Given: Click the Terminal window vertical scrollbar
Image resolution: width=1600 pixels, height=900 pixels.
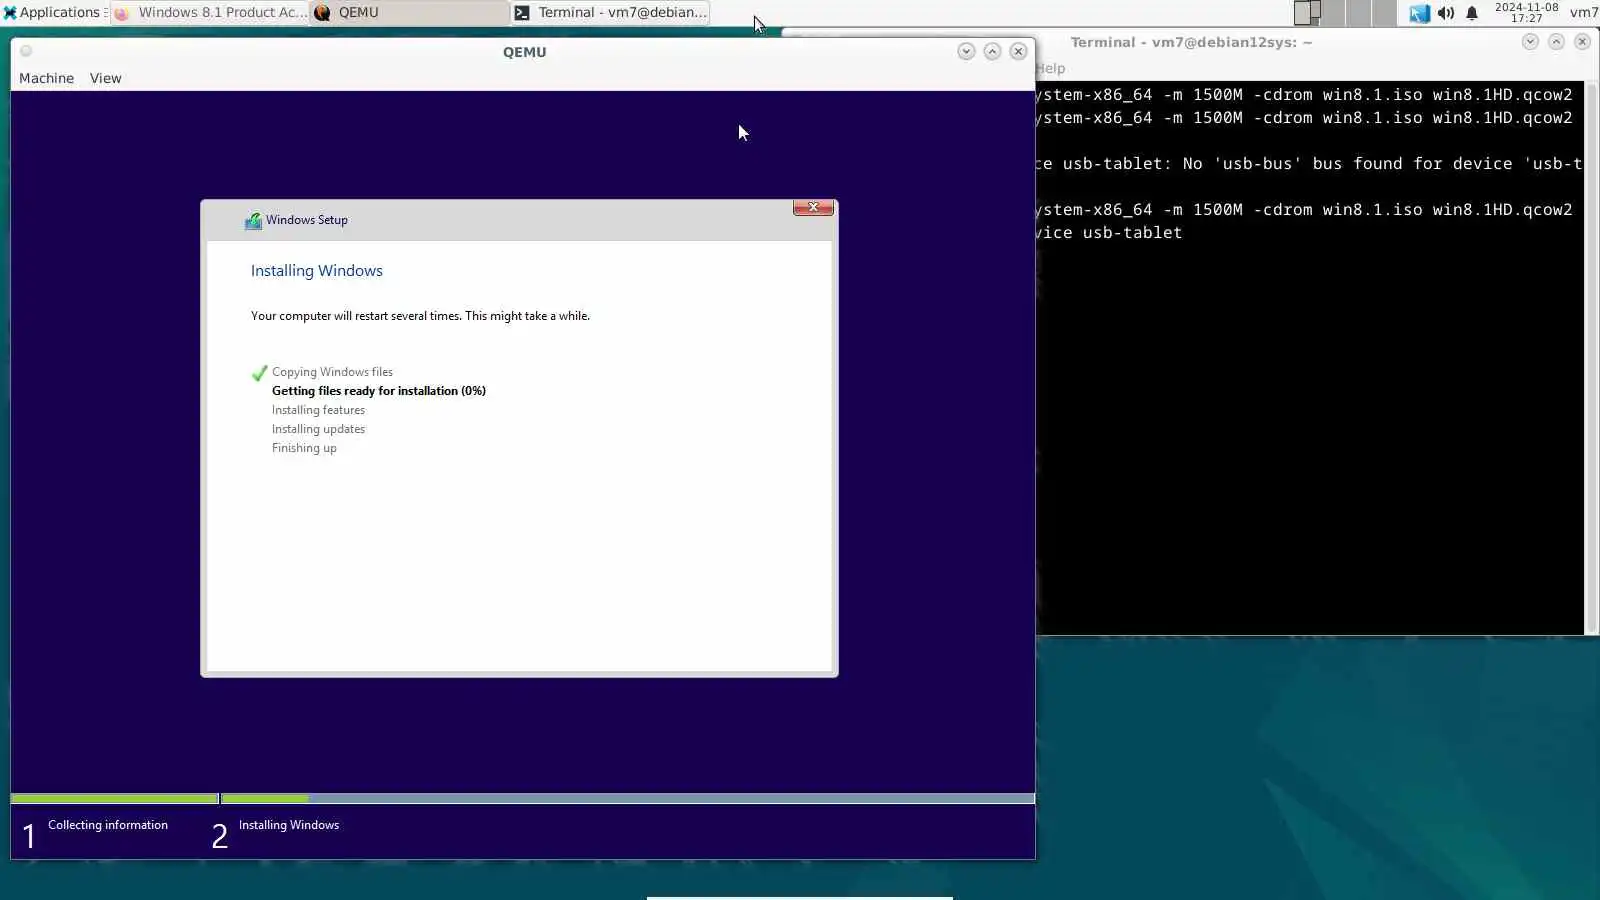Looking at the screenshot, I should 1590,357.
